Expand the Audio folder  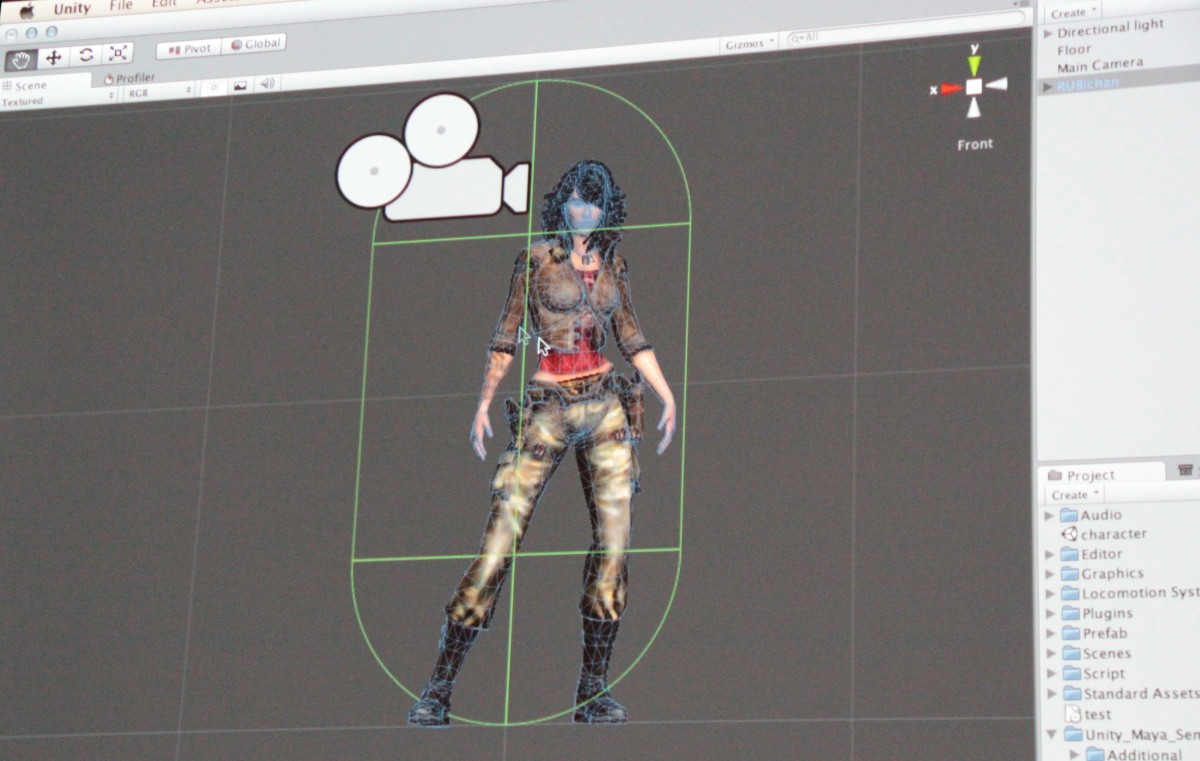click(1049, 515)
